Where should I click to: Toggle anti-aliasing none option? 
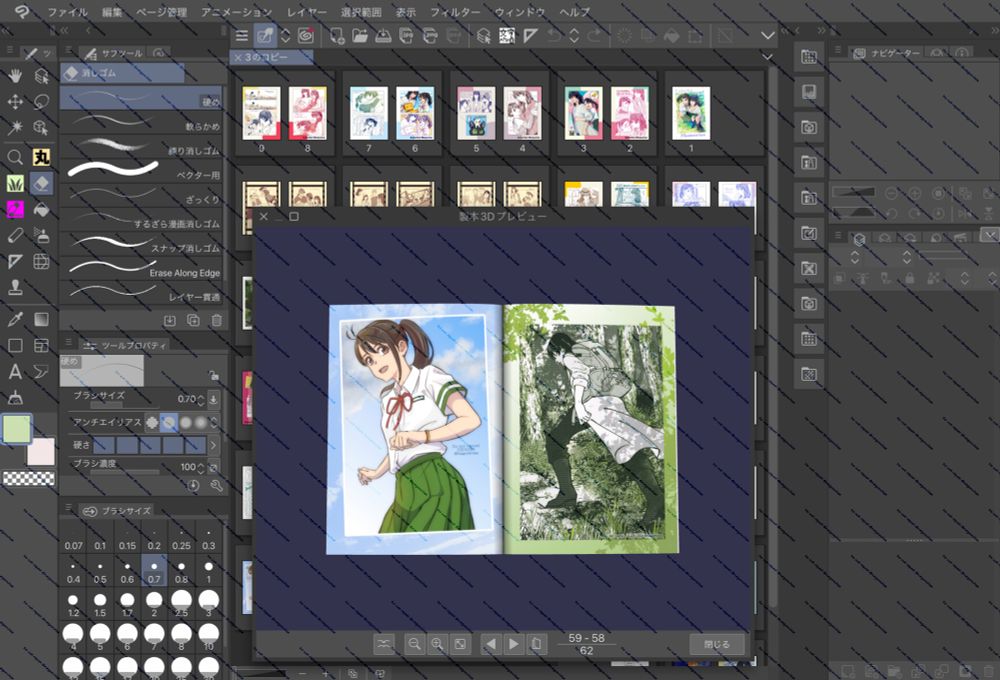pyautogui.click(x=152, y=422)
